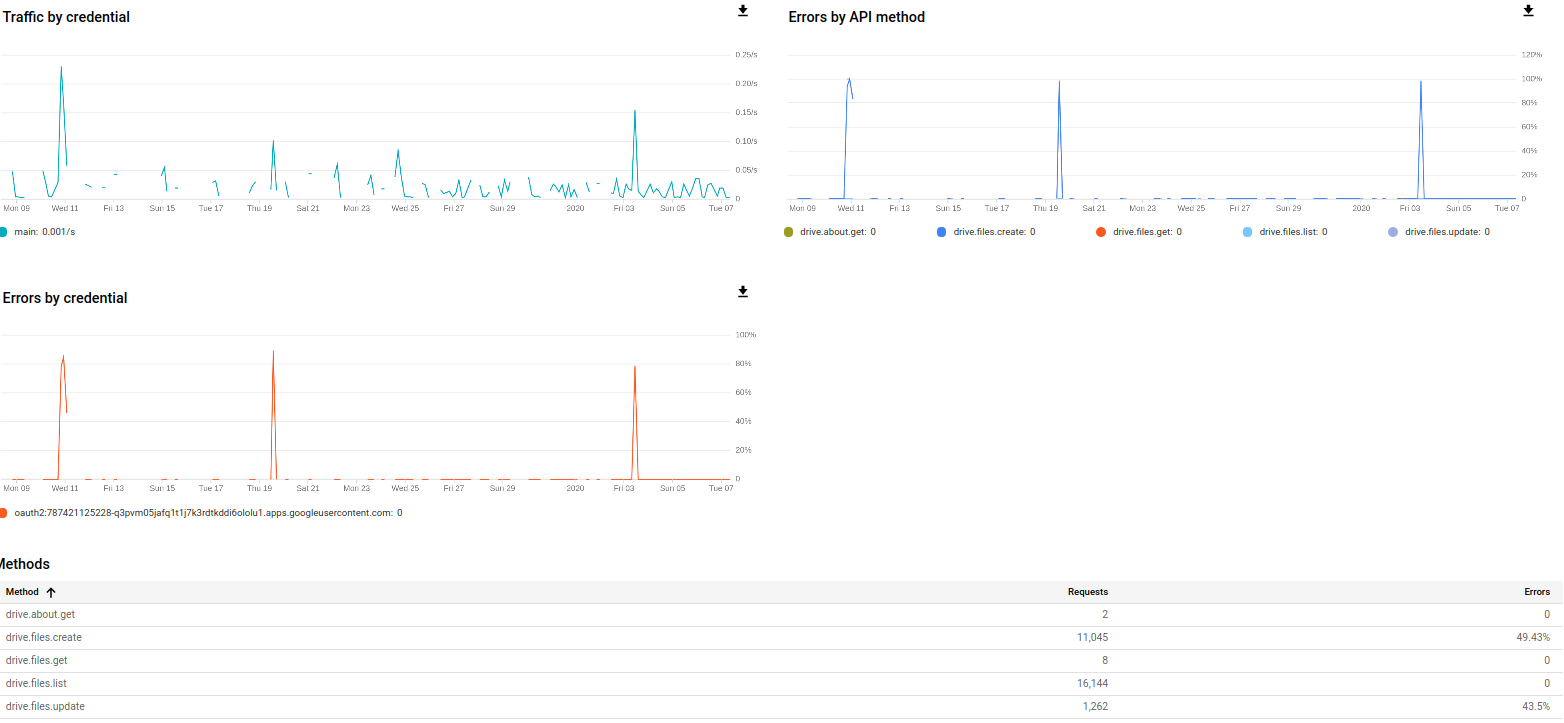Image resolution: width=1564 pixels, height=723 pixels.
Task: Toggle drive.files.create legend series
Action: pos(941,232)
